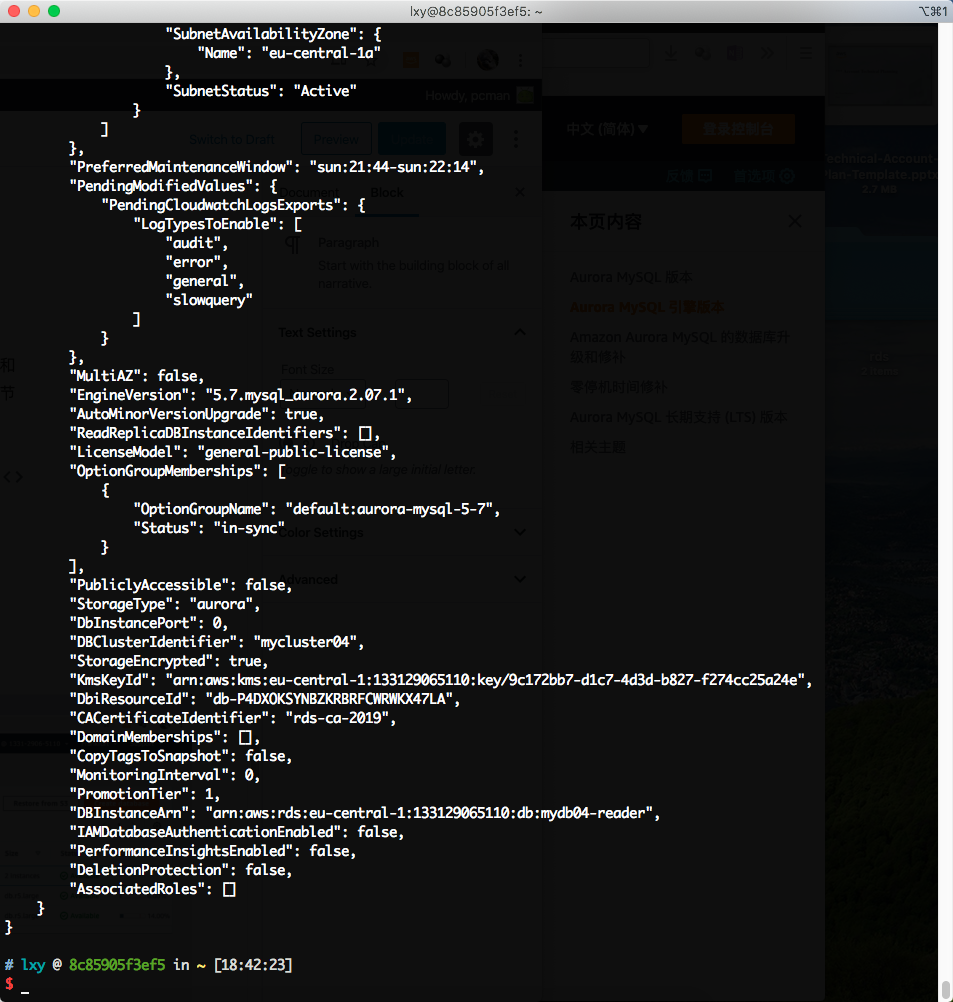Expand the Advanced section

(x=519, y=579)
